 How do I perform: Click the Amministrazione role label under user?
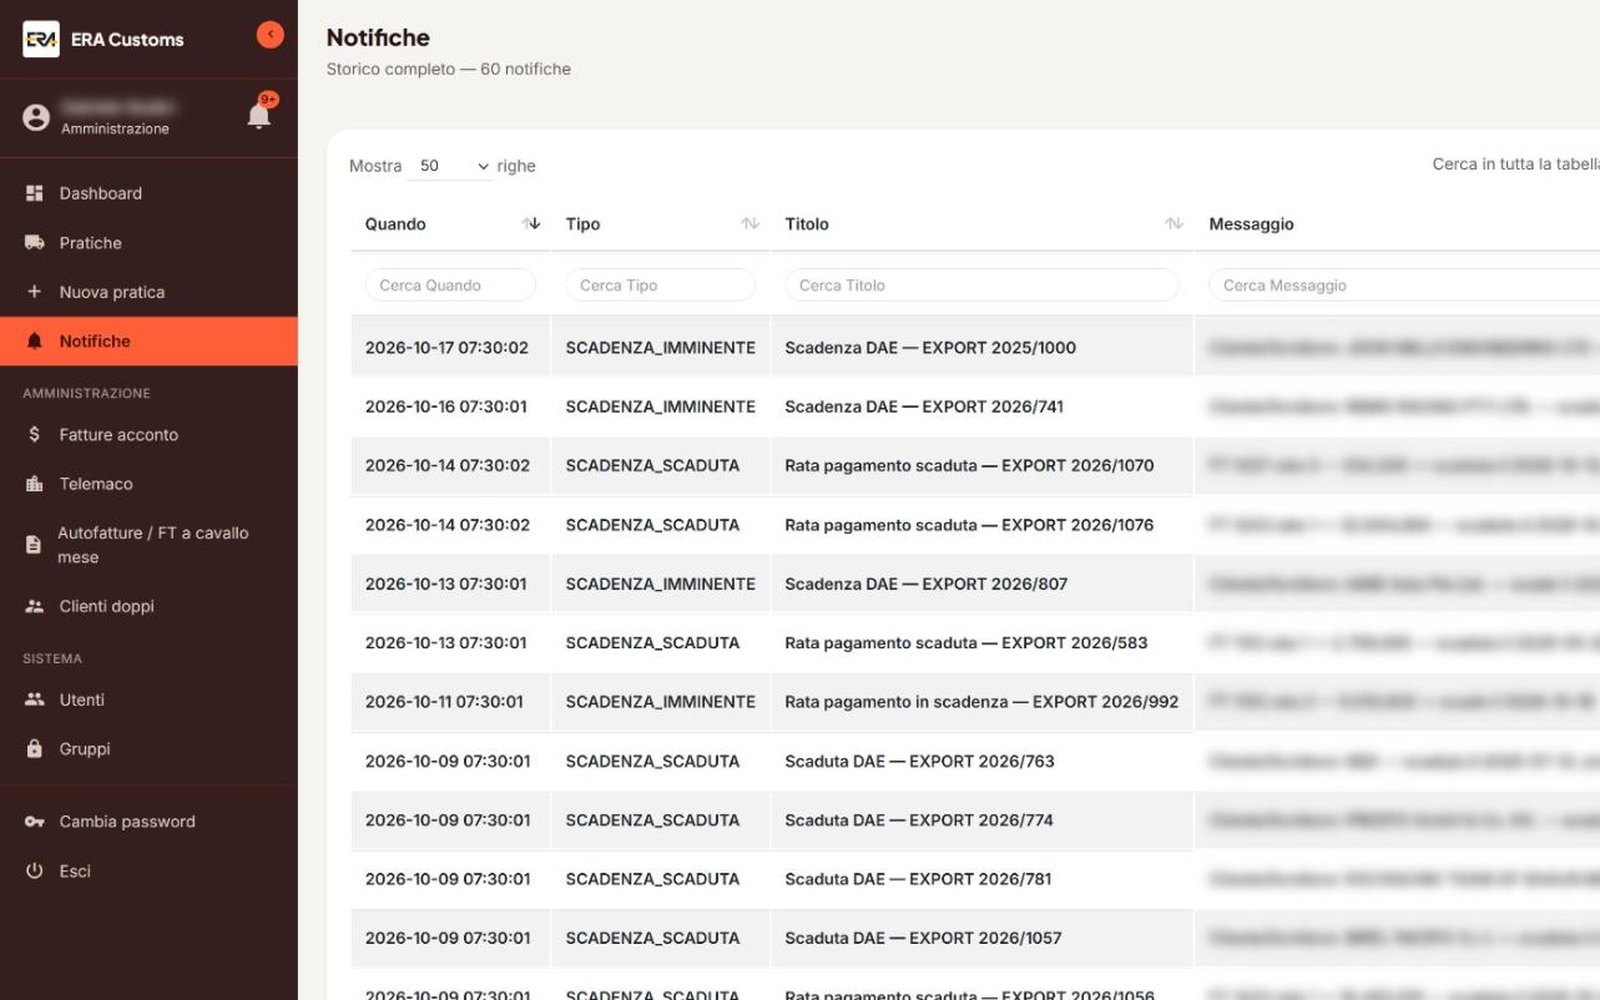[115, 128]
